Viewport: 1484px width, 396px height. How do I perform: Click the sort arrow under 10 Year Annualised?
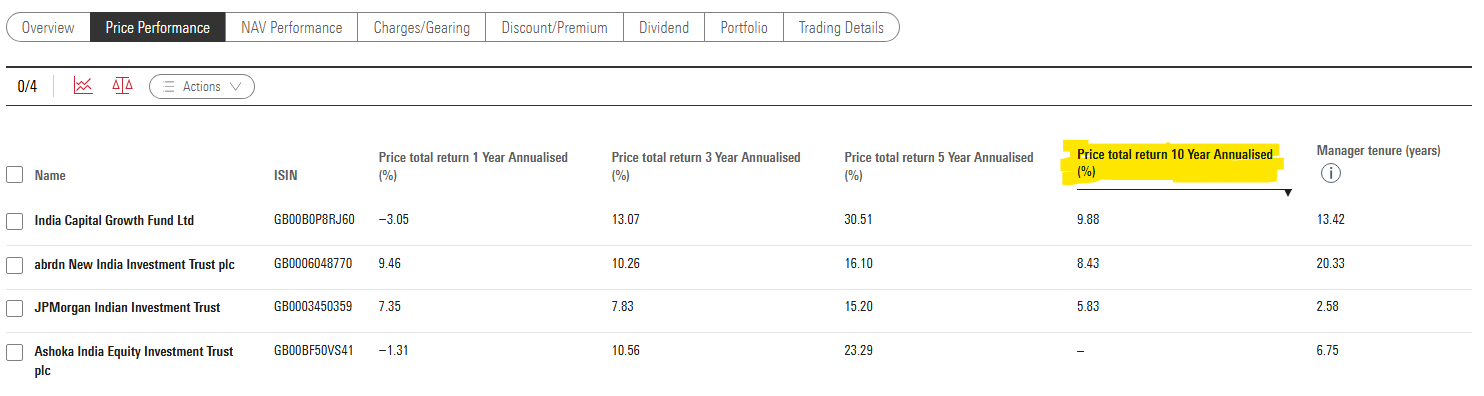coord(1288,193)
